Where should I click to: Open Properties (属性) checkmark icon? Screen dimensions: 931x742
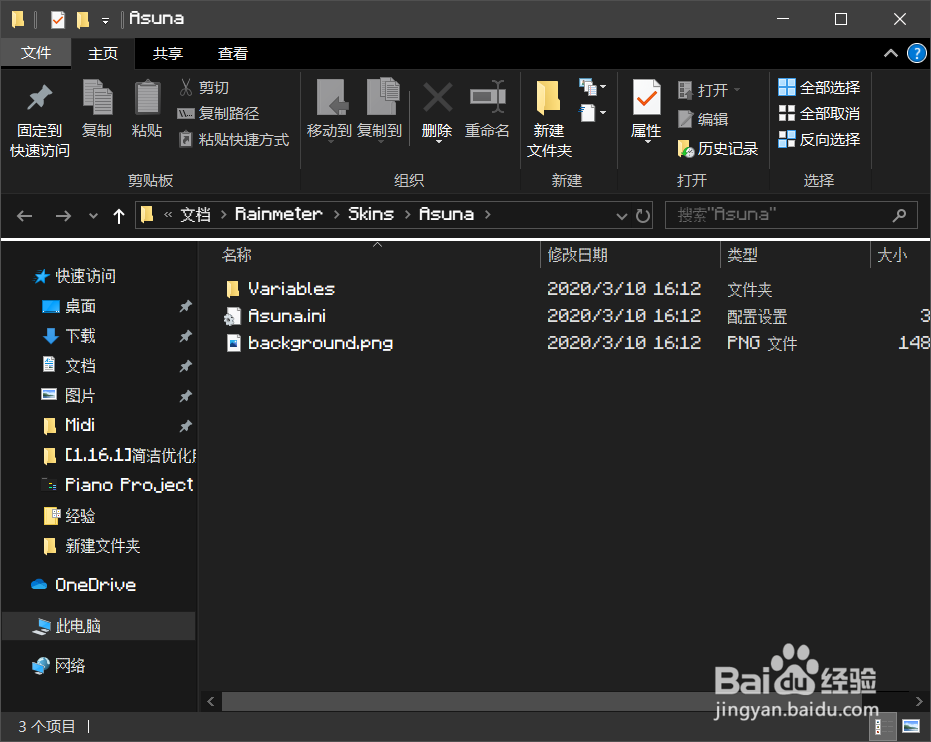(647, 97)
